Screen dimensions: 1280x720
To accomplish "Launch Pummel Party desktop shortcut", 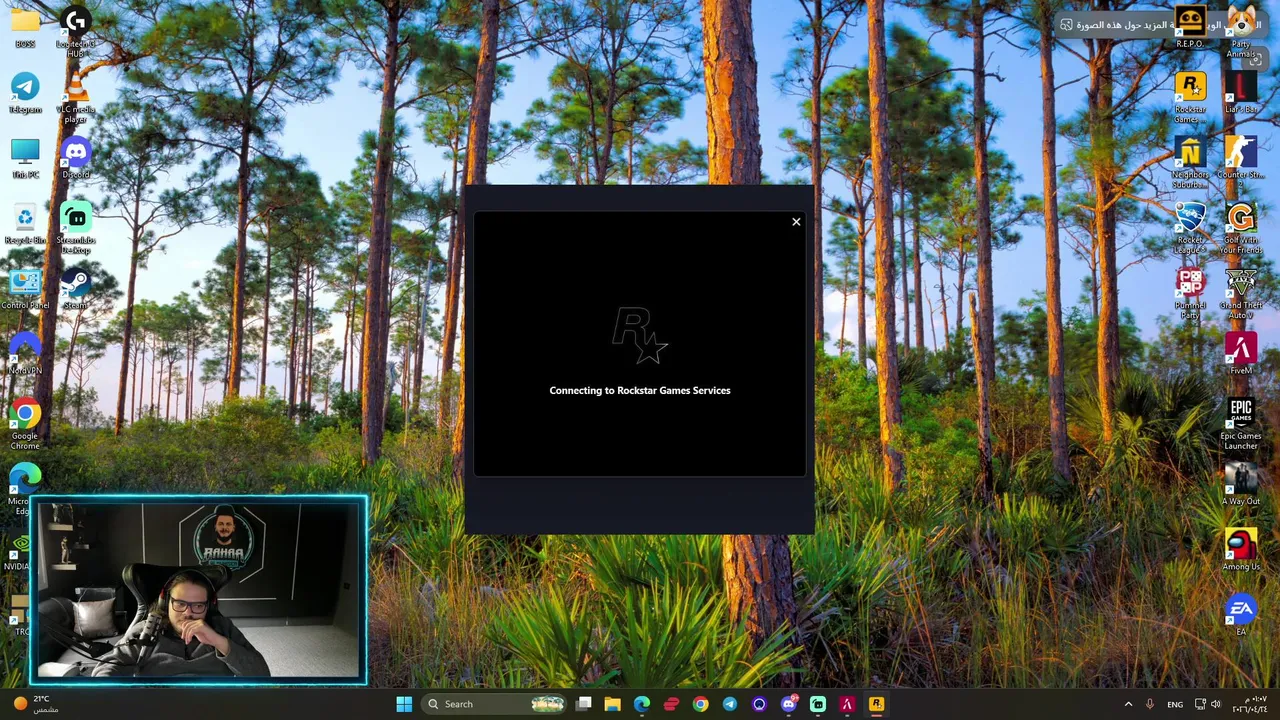I will 1190,294.
